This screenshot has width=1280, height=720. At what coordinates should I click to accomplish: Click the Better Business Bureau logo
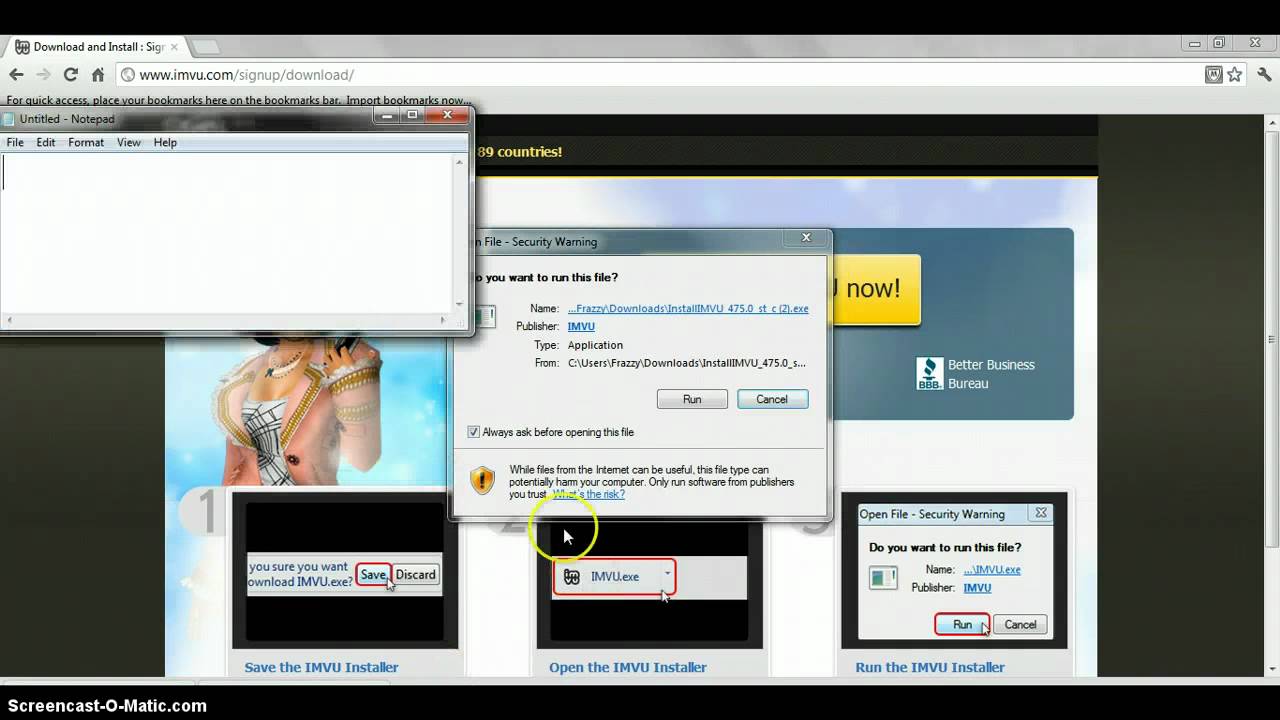pos(929,374)
